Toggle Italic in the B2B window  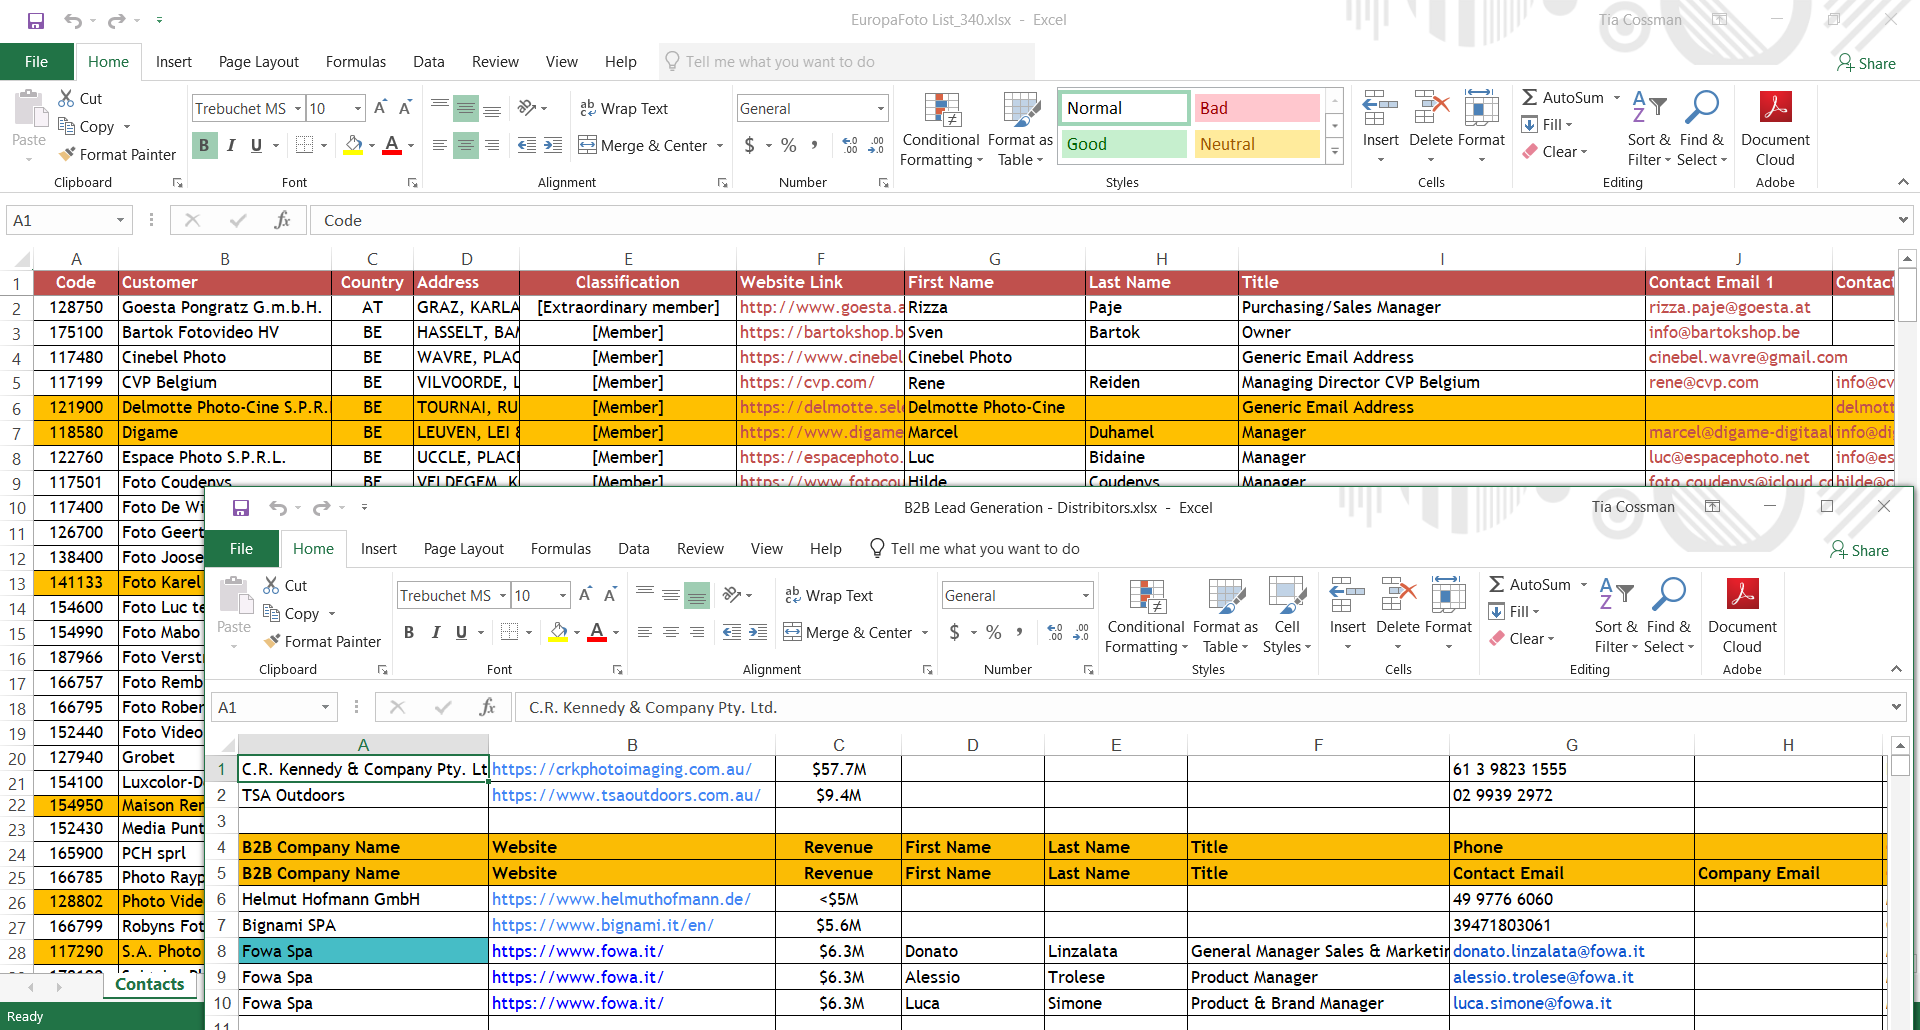(436, 632)
